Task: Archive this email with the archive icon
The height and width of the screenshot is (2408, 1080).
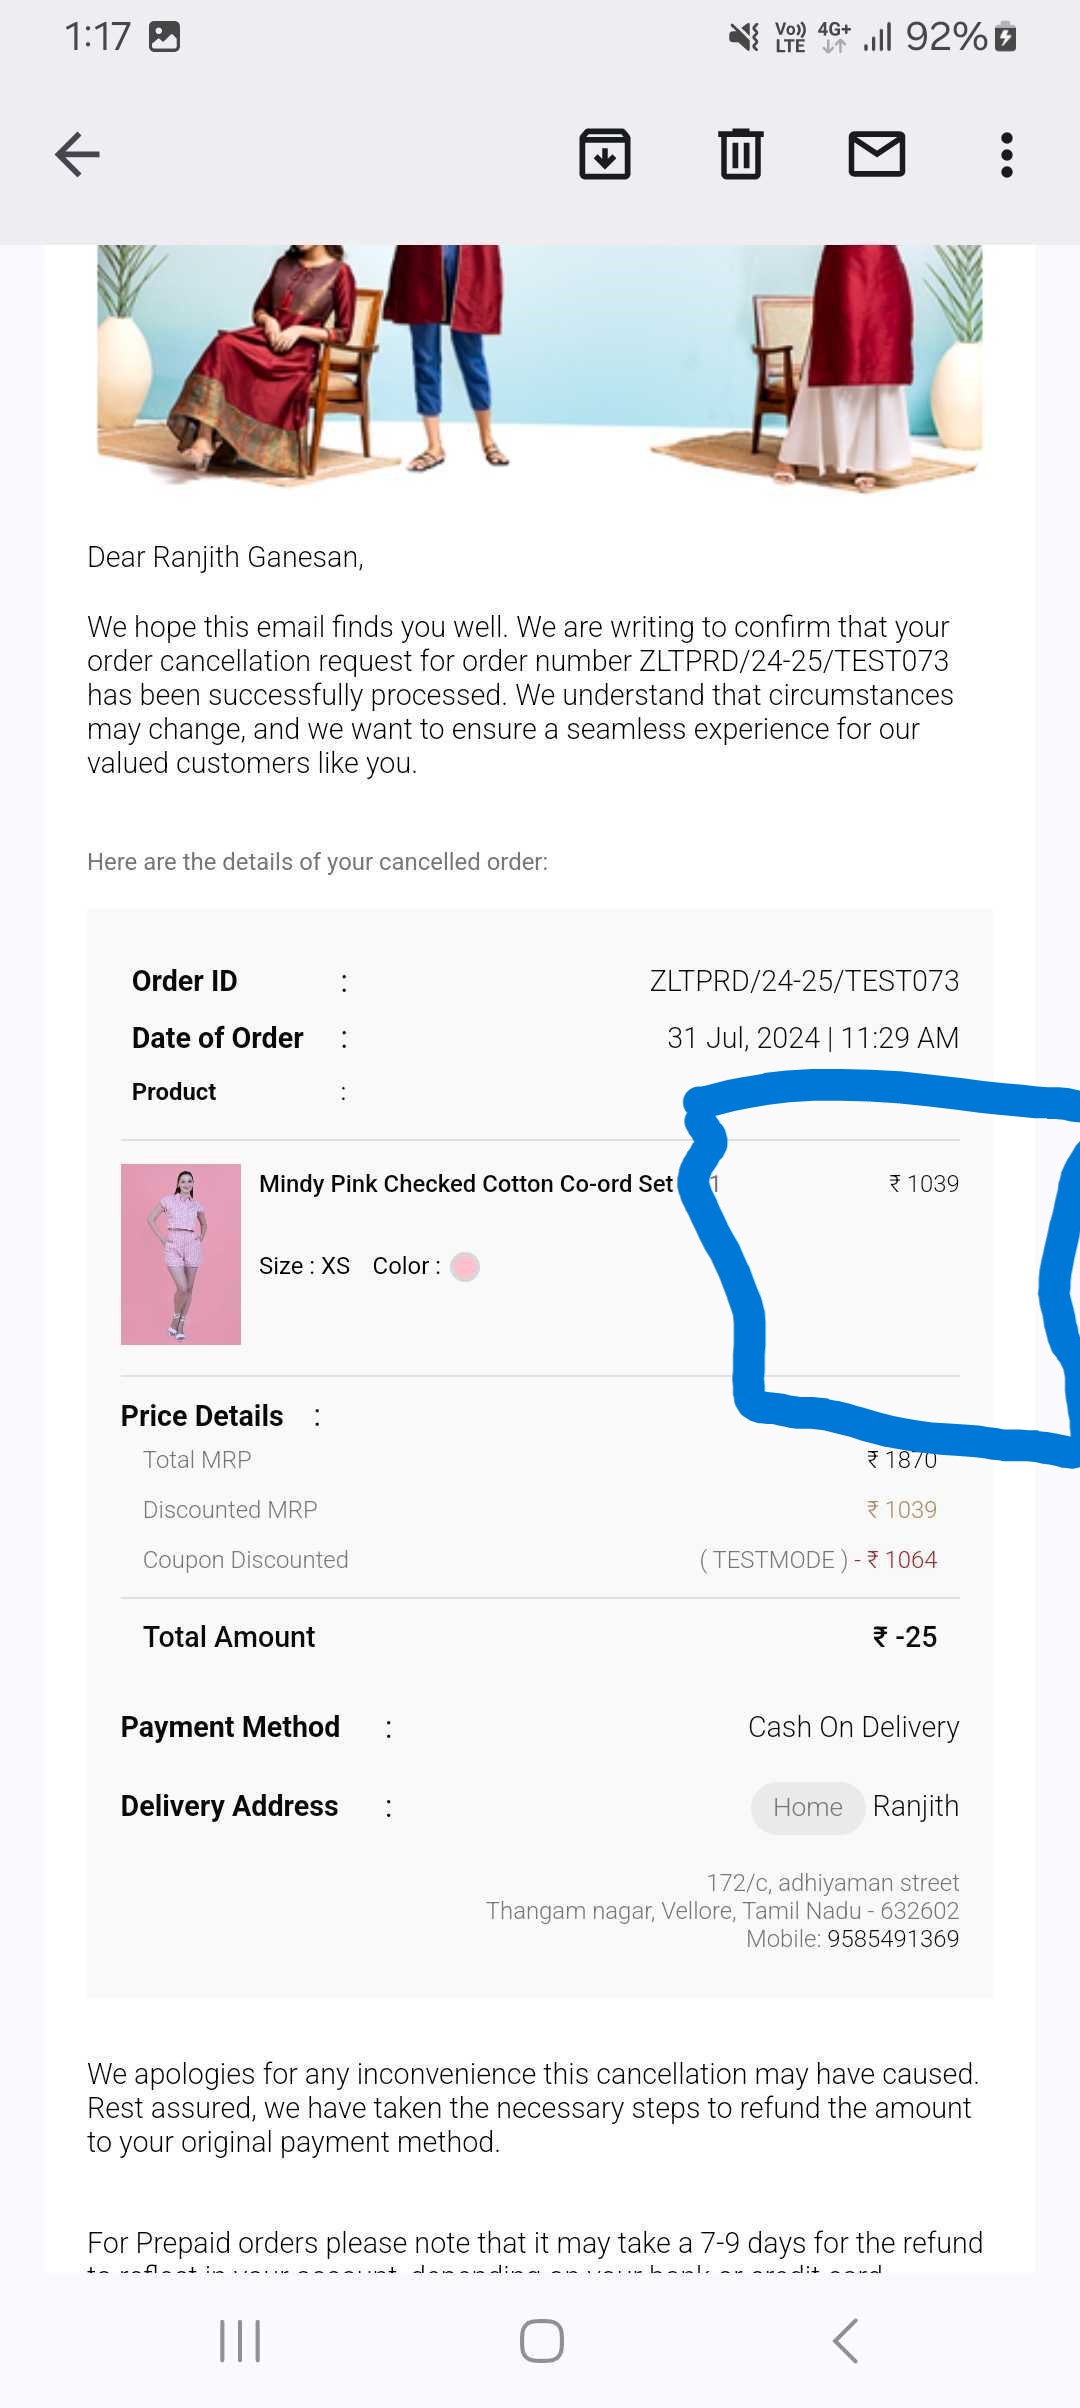Action: [x=605, y=155]
